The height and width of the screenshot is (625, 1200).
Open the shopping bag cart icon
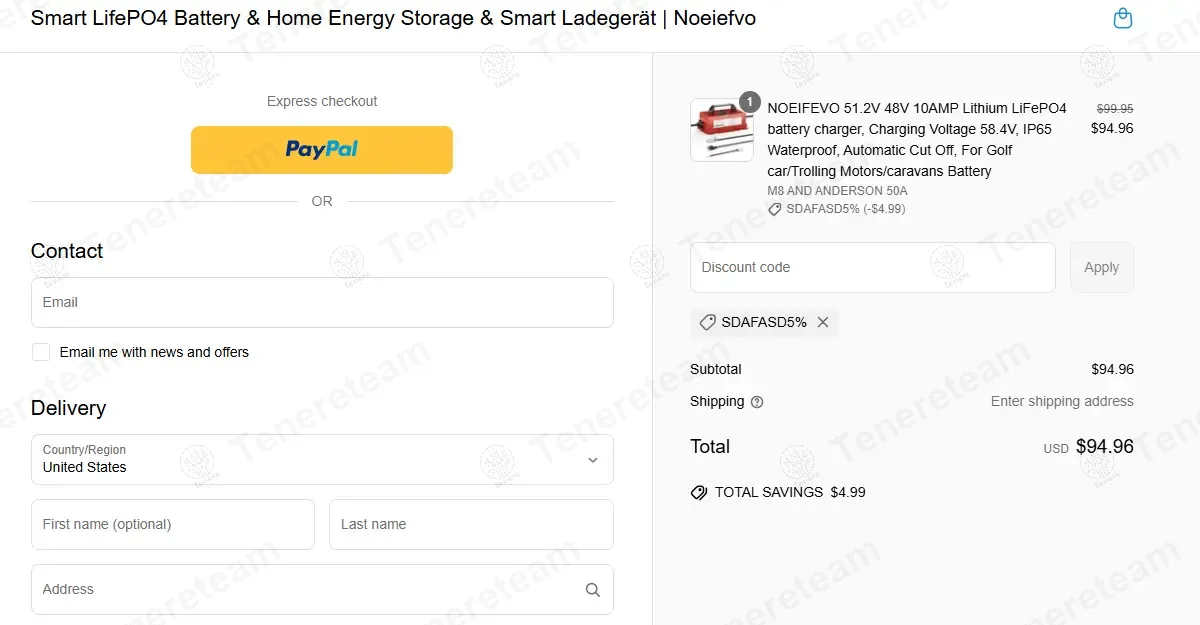click(x=1123, y=19)
